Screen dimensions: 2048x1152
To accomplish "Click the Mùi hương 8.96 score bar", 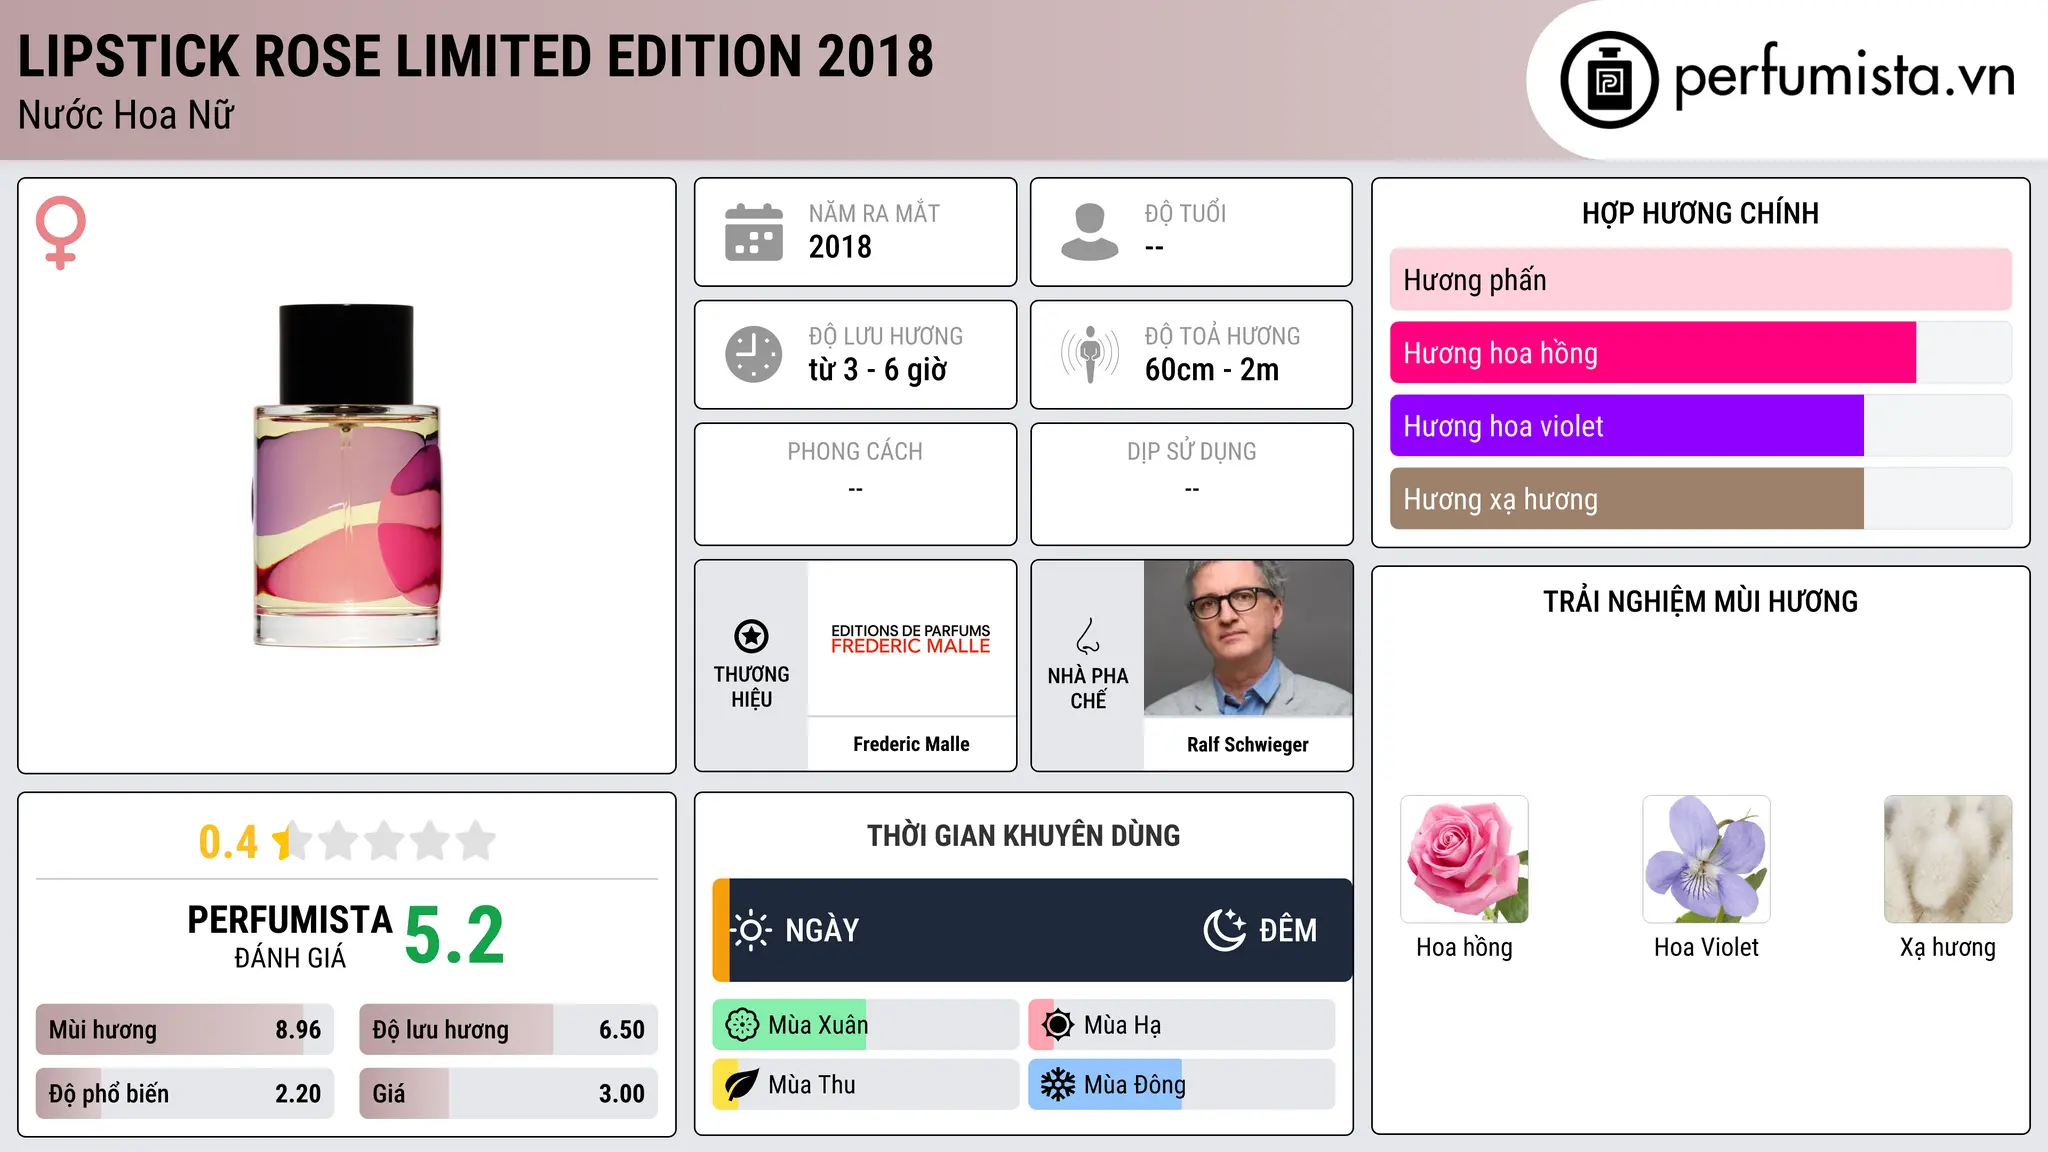I will (185, 1030).
